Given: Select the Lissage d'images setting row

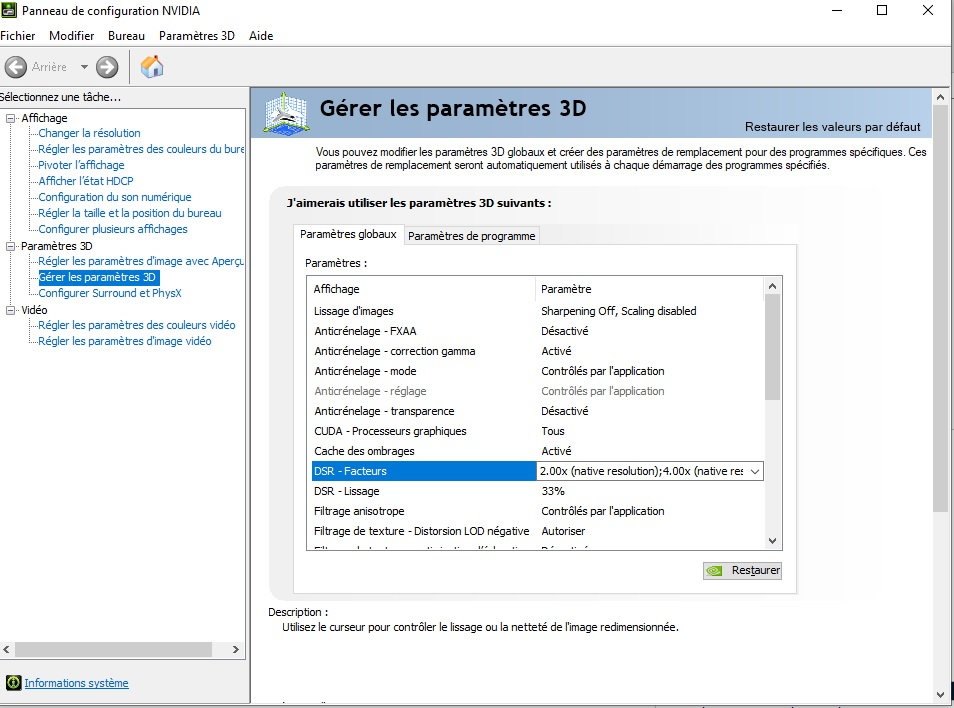Looking at the screenshot, I should pos(536,311).
